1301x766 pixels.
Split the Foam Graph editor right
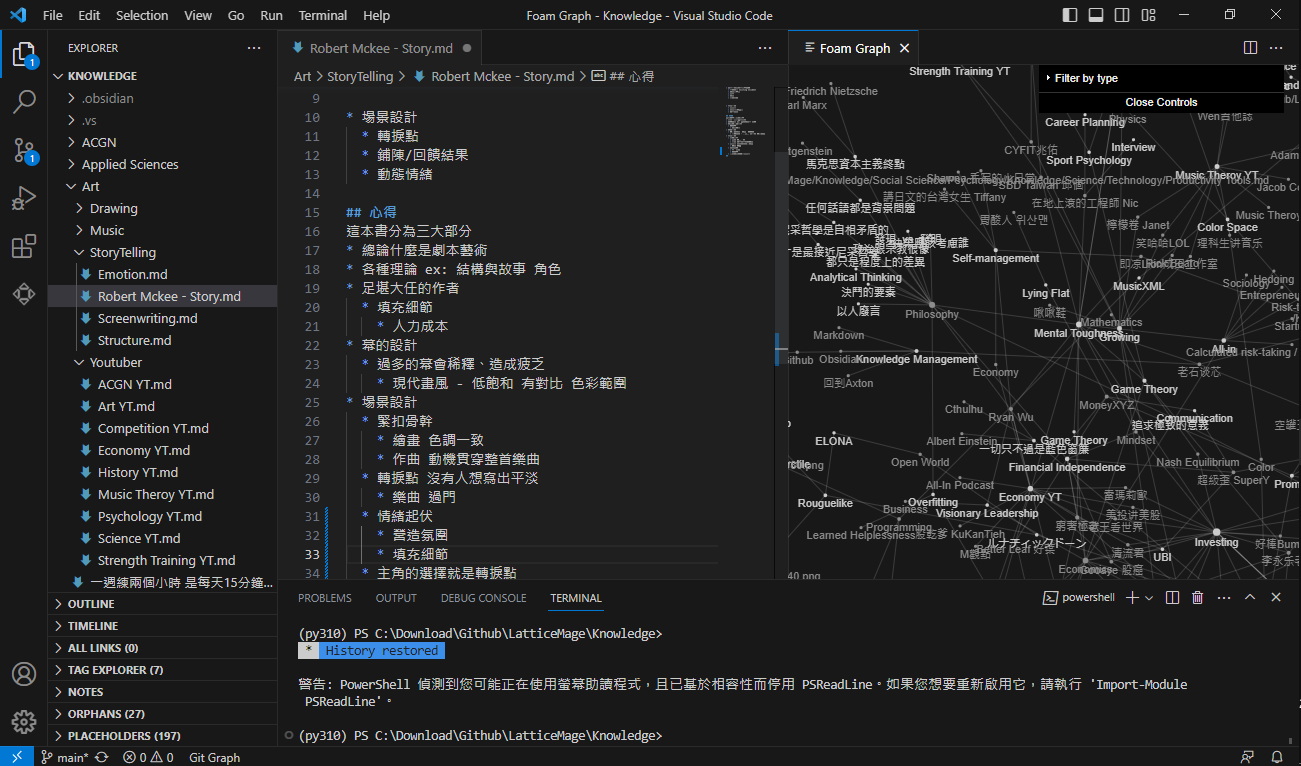[x=1250, y=48]
